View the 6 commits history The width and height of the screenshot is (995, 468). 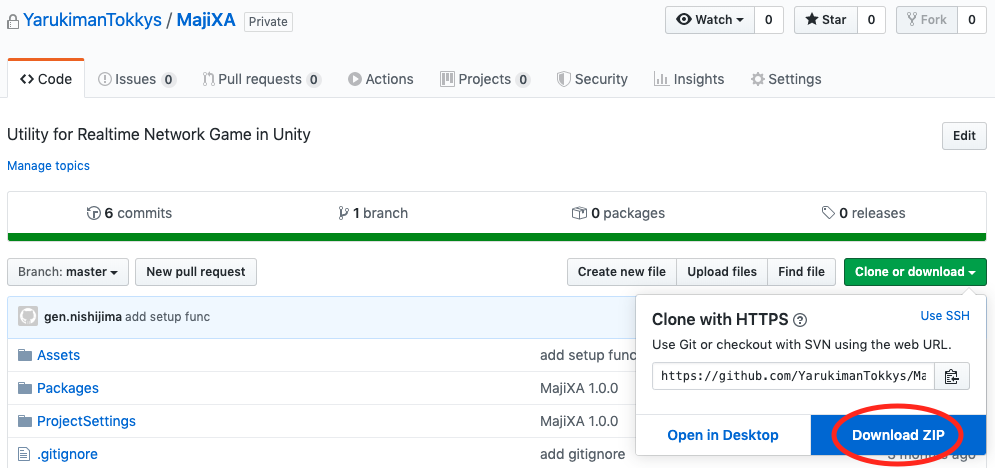click(129, 213)
